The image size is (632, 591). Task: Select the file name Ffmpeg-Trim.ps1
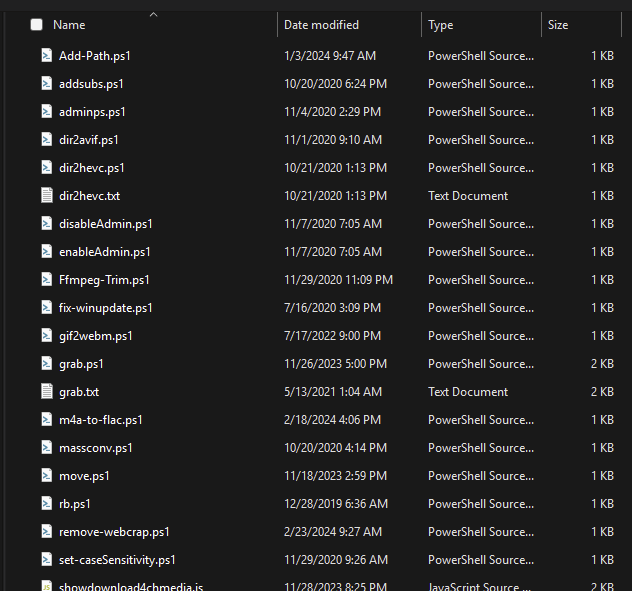tap(104, 280)
